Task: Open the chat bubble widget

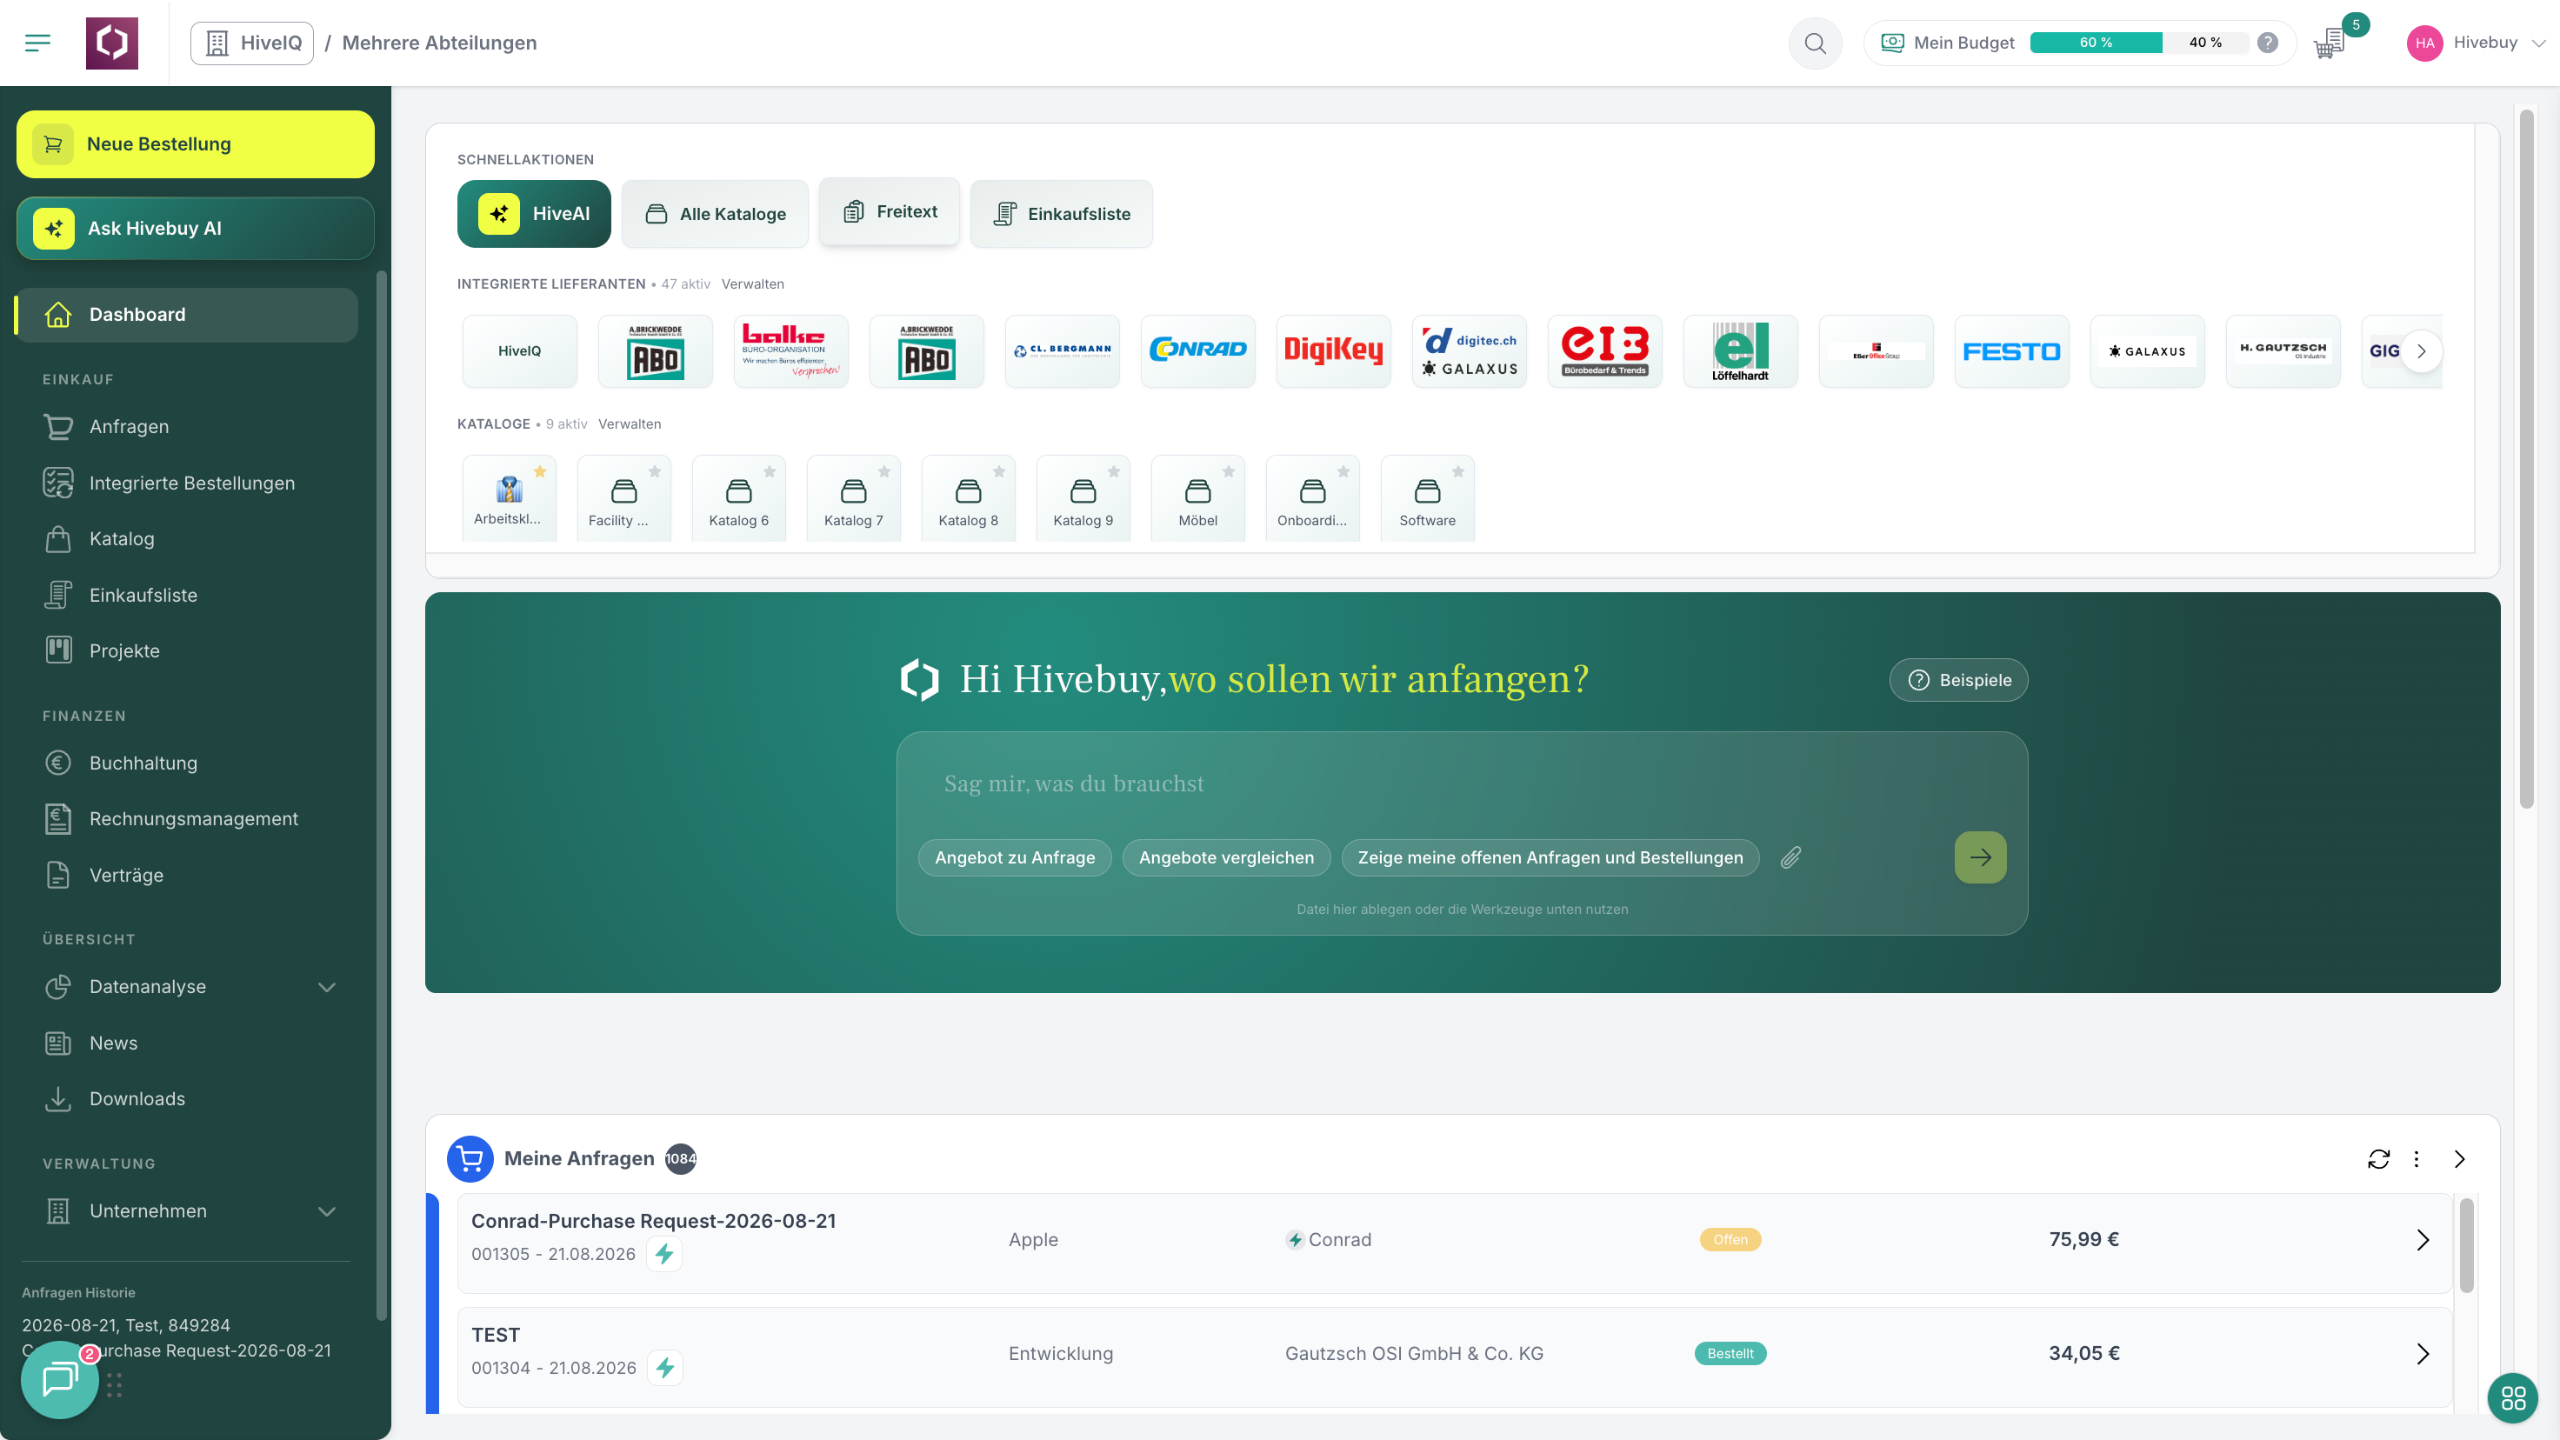Action: coord(60,1380)
